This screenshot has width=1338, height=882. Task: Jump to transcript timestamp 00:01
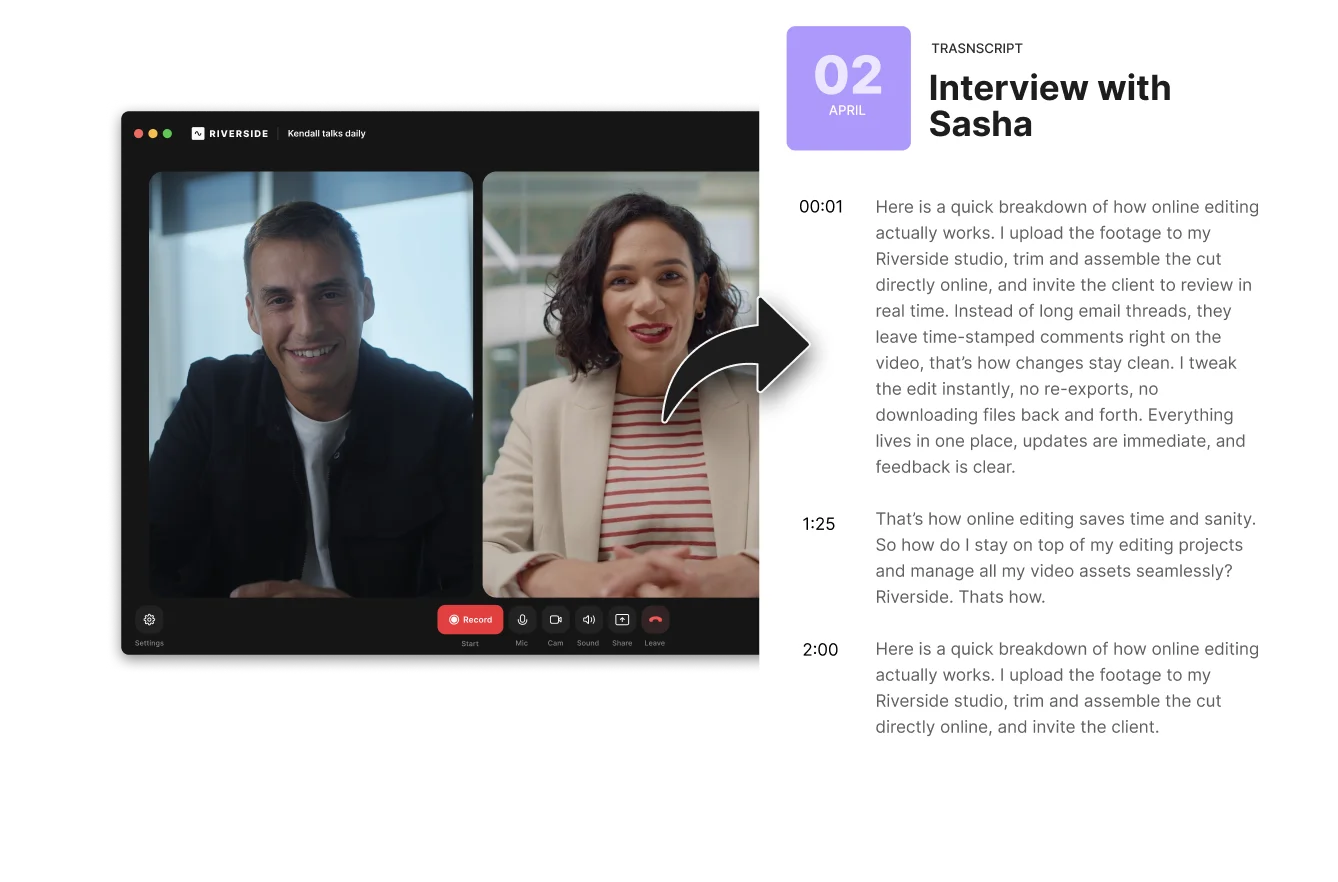pos(821,207)
